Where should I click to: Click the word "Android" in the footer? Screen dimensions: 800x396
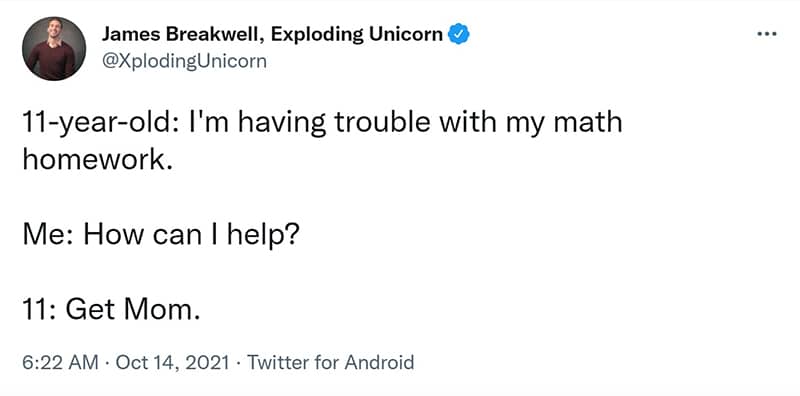379,363
